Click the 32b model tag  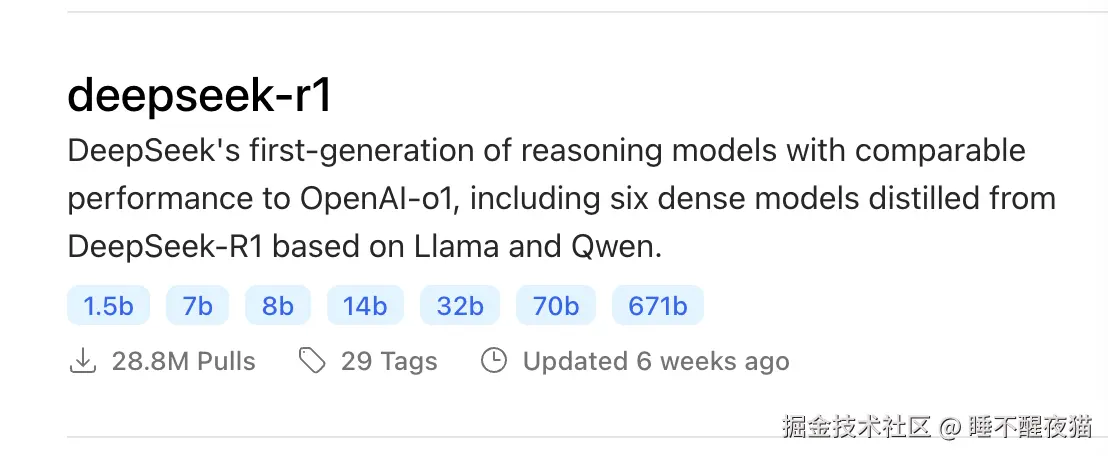460,306
